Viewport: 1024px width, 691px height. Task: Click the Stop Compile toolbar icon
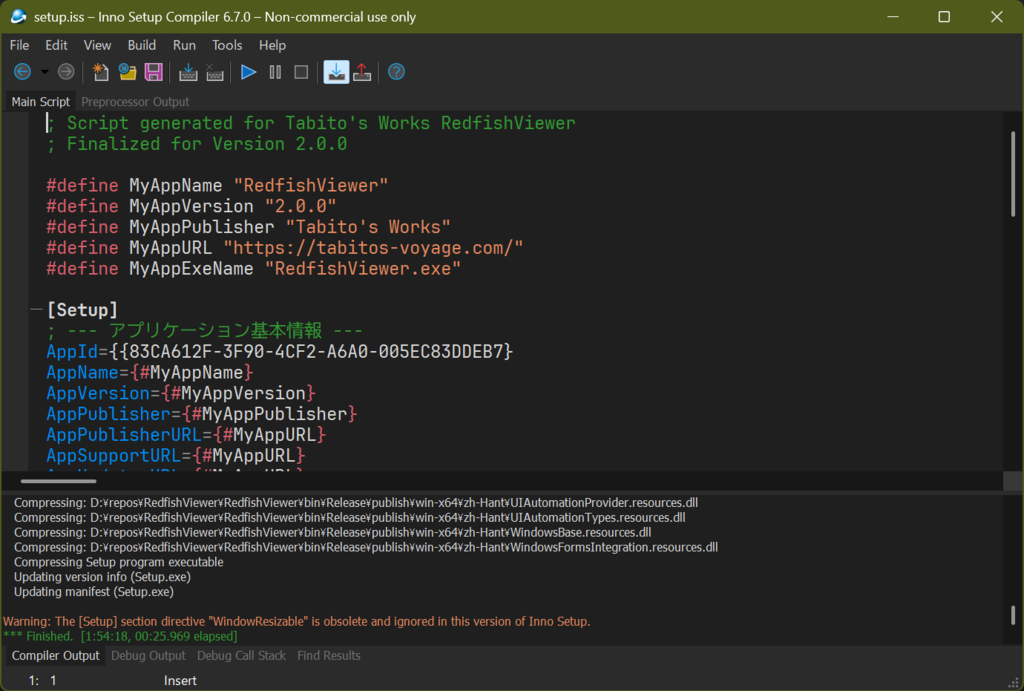[215, 72]
